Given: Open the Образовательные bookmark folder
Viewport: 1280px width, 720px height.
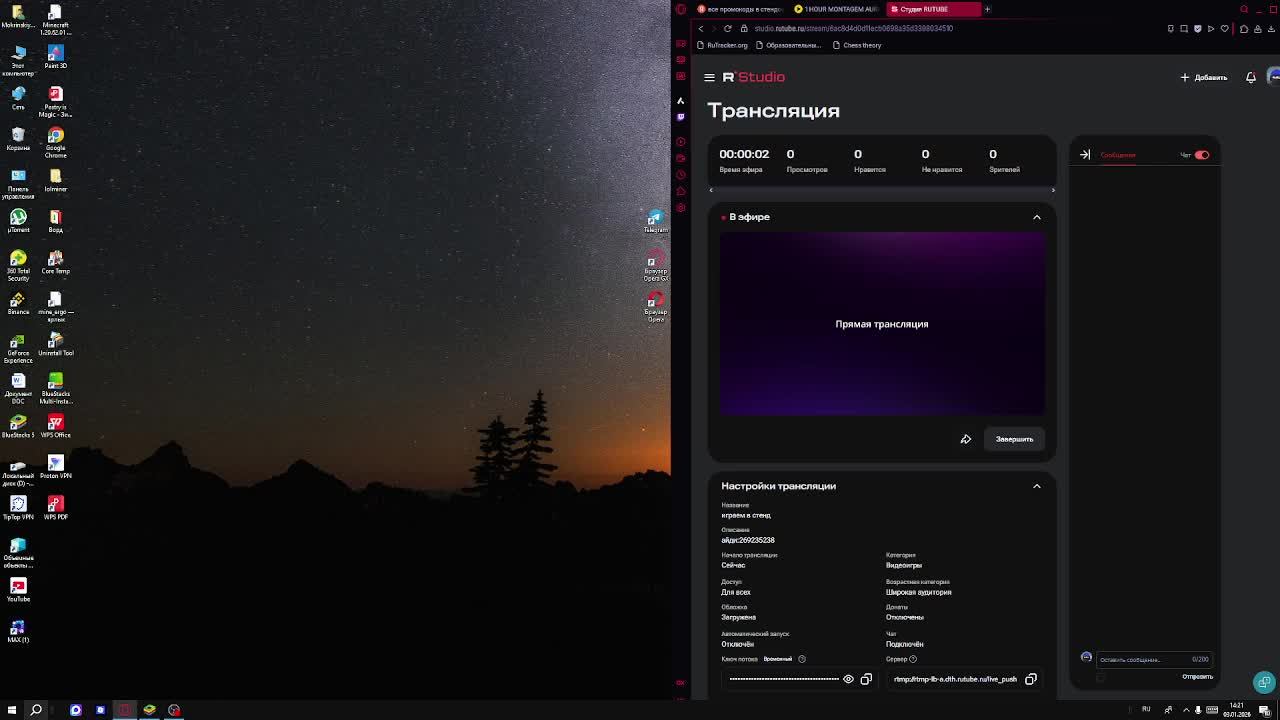Looking at the screenshot, I should coord(788,45).
